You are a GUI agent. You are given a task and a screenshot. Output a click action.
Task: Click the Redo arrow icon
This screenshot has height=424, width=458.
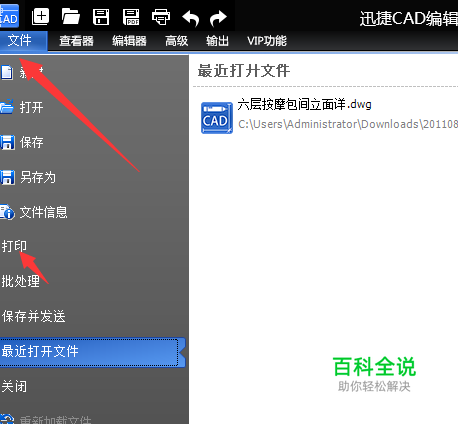[x=218, y=18]
